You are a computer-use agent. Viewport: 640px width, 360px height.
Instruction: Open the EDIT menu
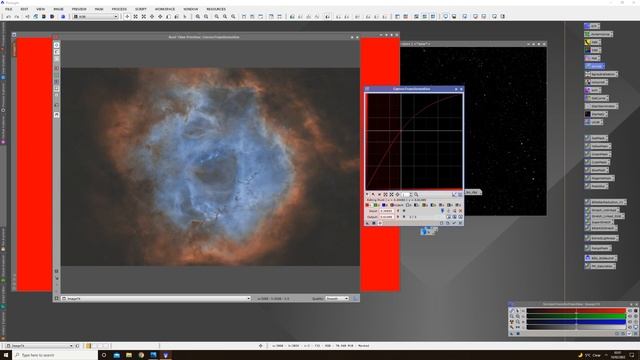(x=24, y=9)
